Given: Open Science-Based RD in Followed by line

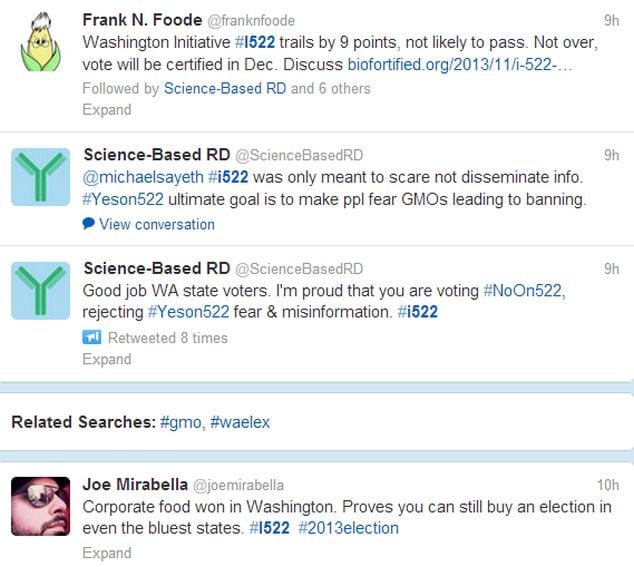Looking at the screenshot, I should (225, 88).
